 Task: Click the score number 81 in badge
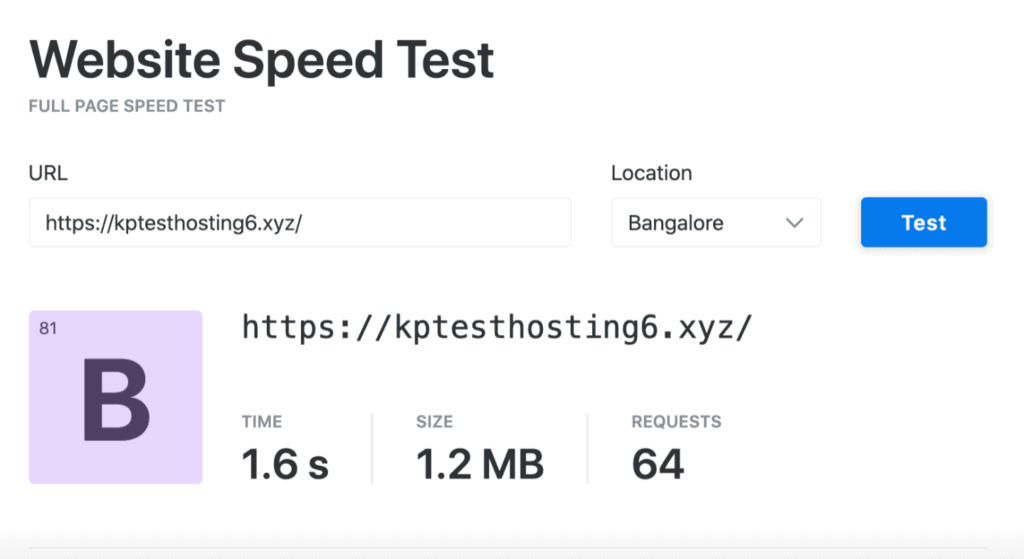click(x=48, y=328)
